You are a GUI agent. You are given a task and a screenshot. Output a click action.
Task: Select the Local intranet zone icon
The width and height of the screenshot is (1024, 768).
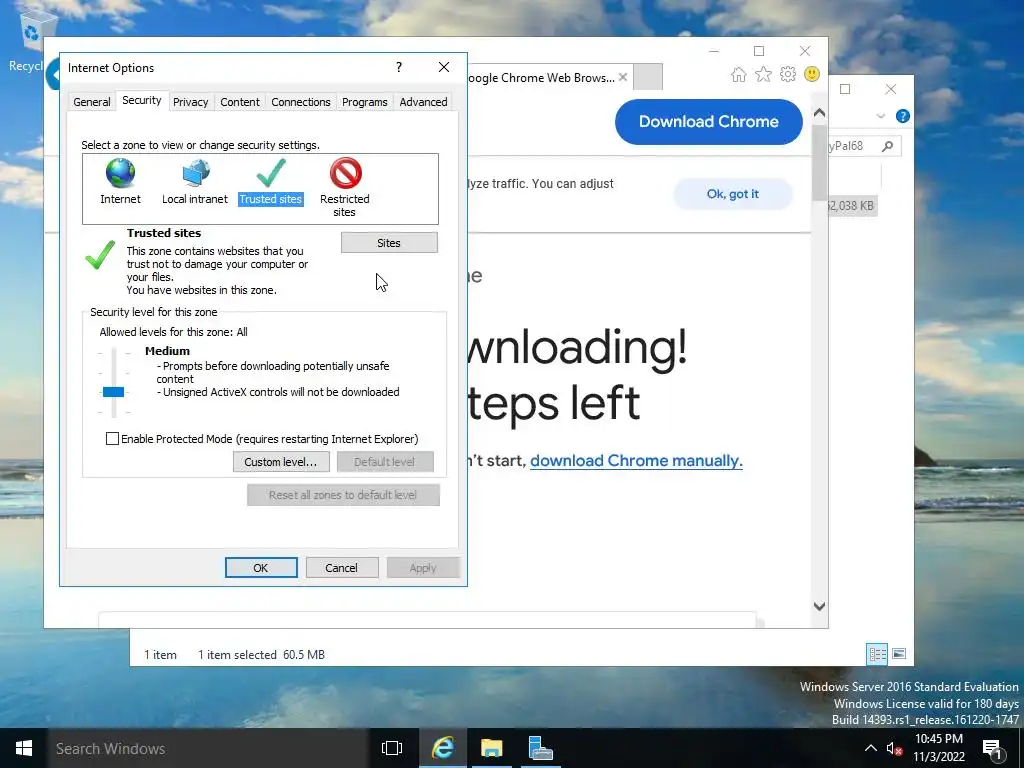tap(195, 174)
